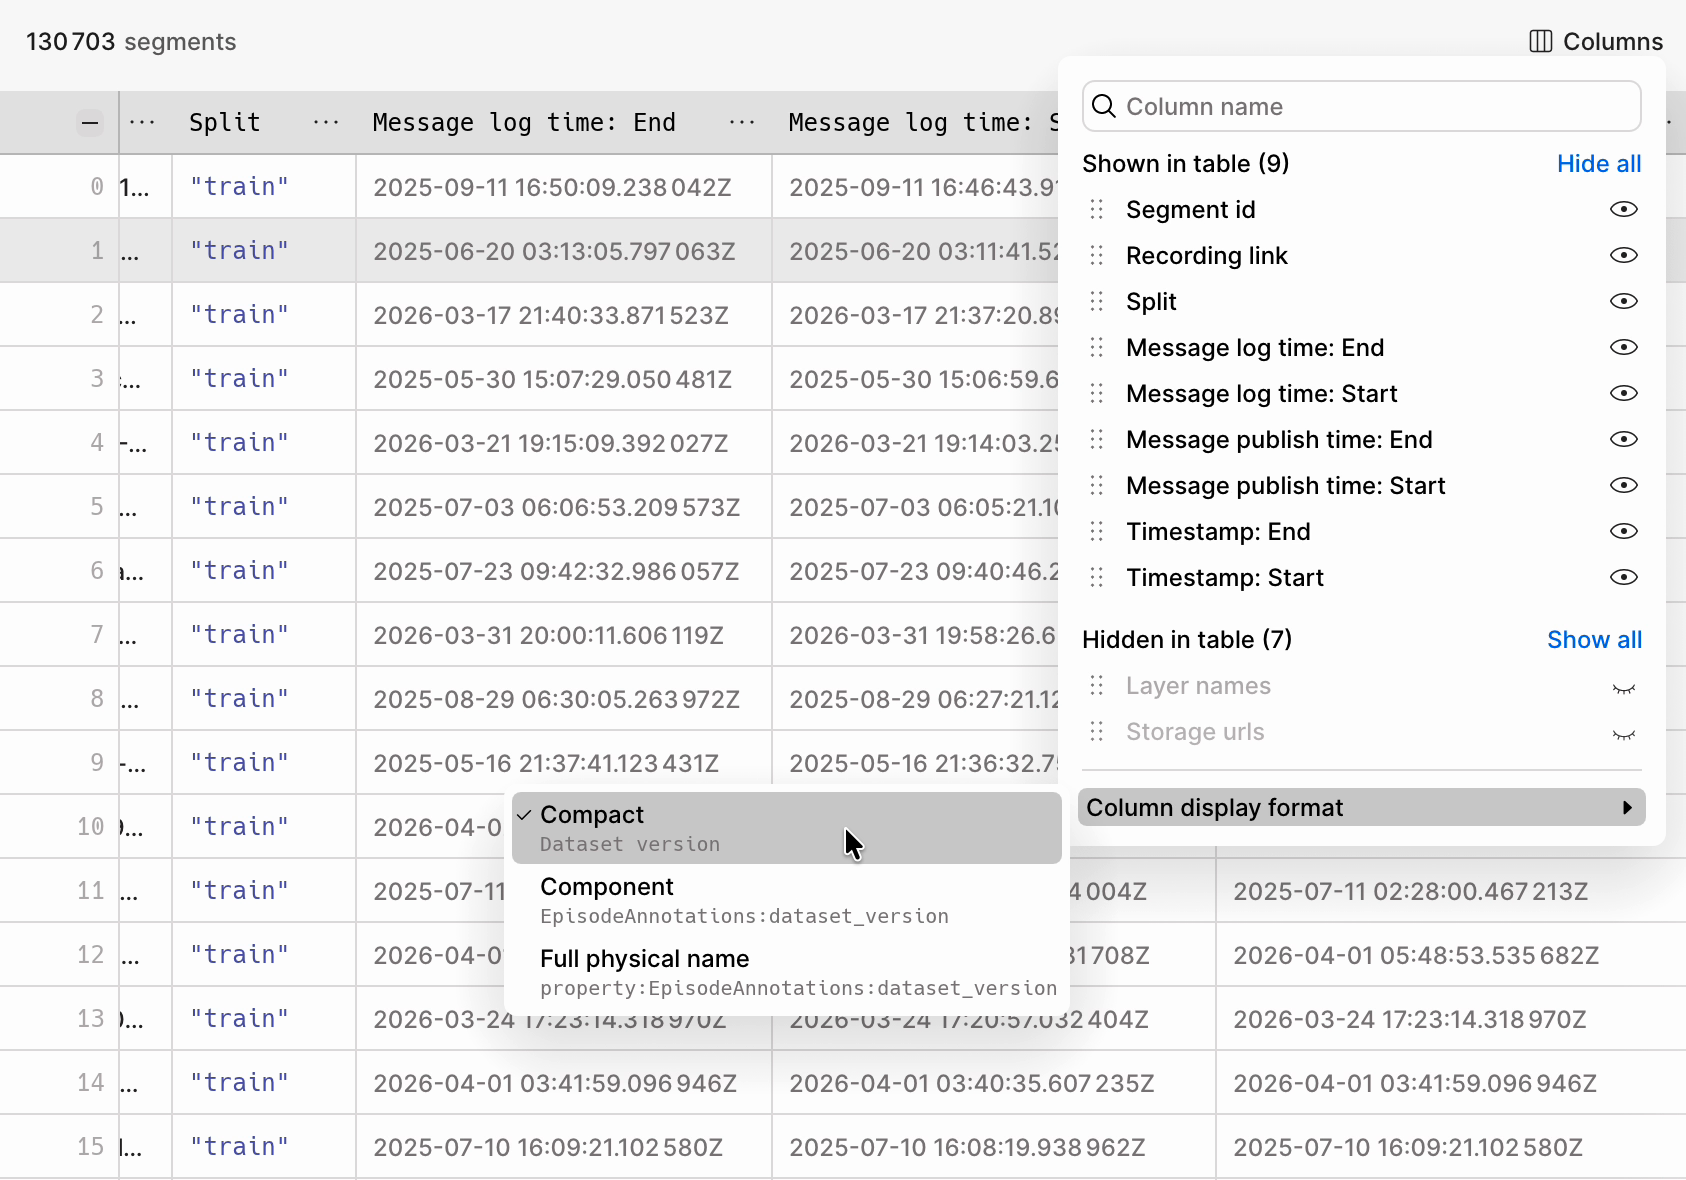The image size is (1686, 1180).
Task: Hide Message log time: Start column
Action: (x=1624, y=393)
